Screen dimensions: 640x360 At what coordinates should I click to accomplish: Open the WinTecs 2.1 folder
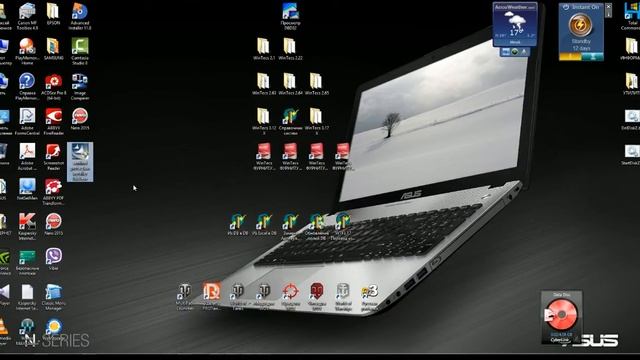[264, 50]
